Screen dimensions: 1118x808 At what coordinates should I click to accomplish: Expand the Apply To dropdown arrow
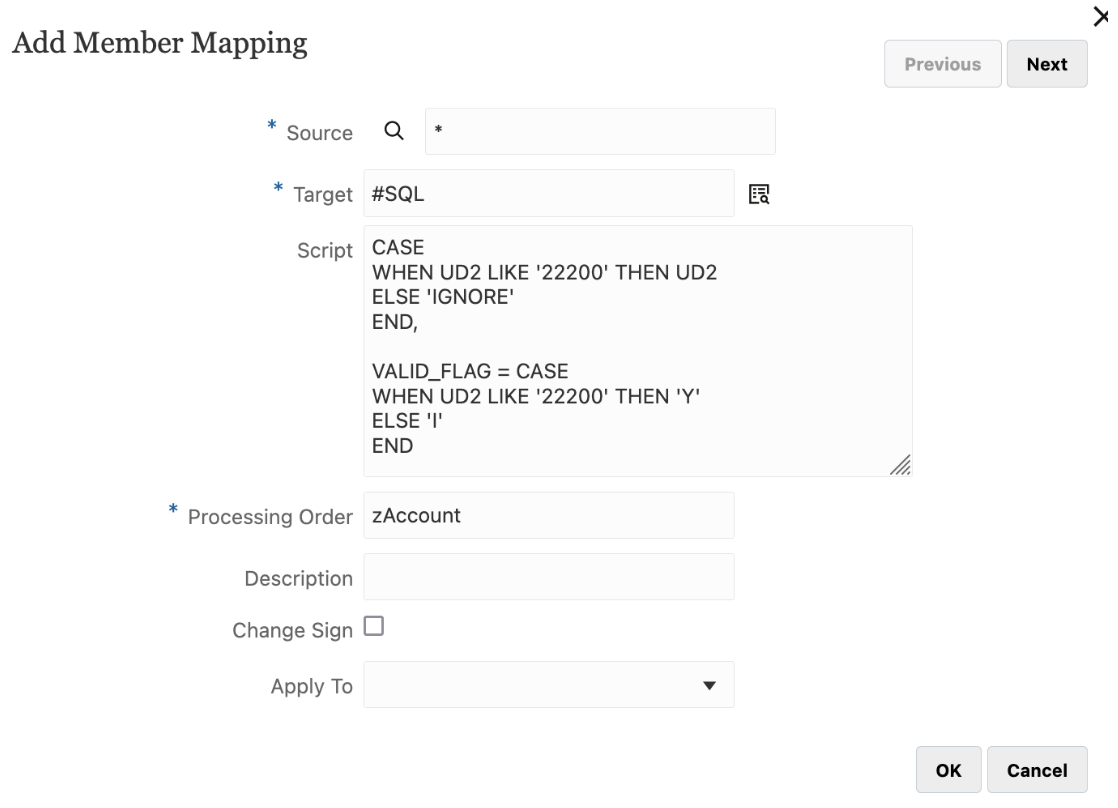pos(709,686)
